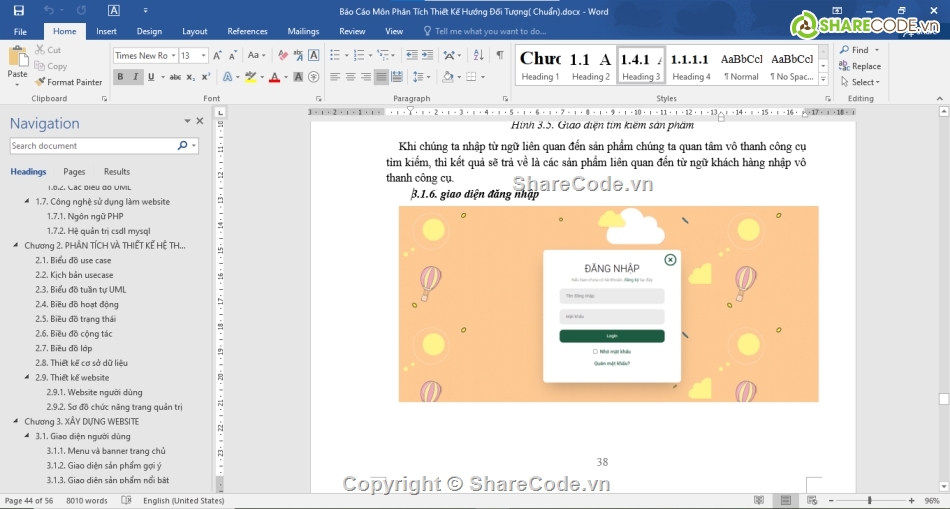Screen dimensions: 950x509
Task: Click the Sort A-Z icon
Action: [478, 56]
